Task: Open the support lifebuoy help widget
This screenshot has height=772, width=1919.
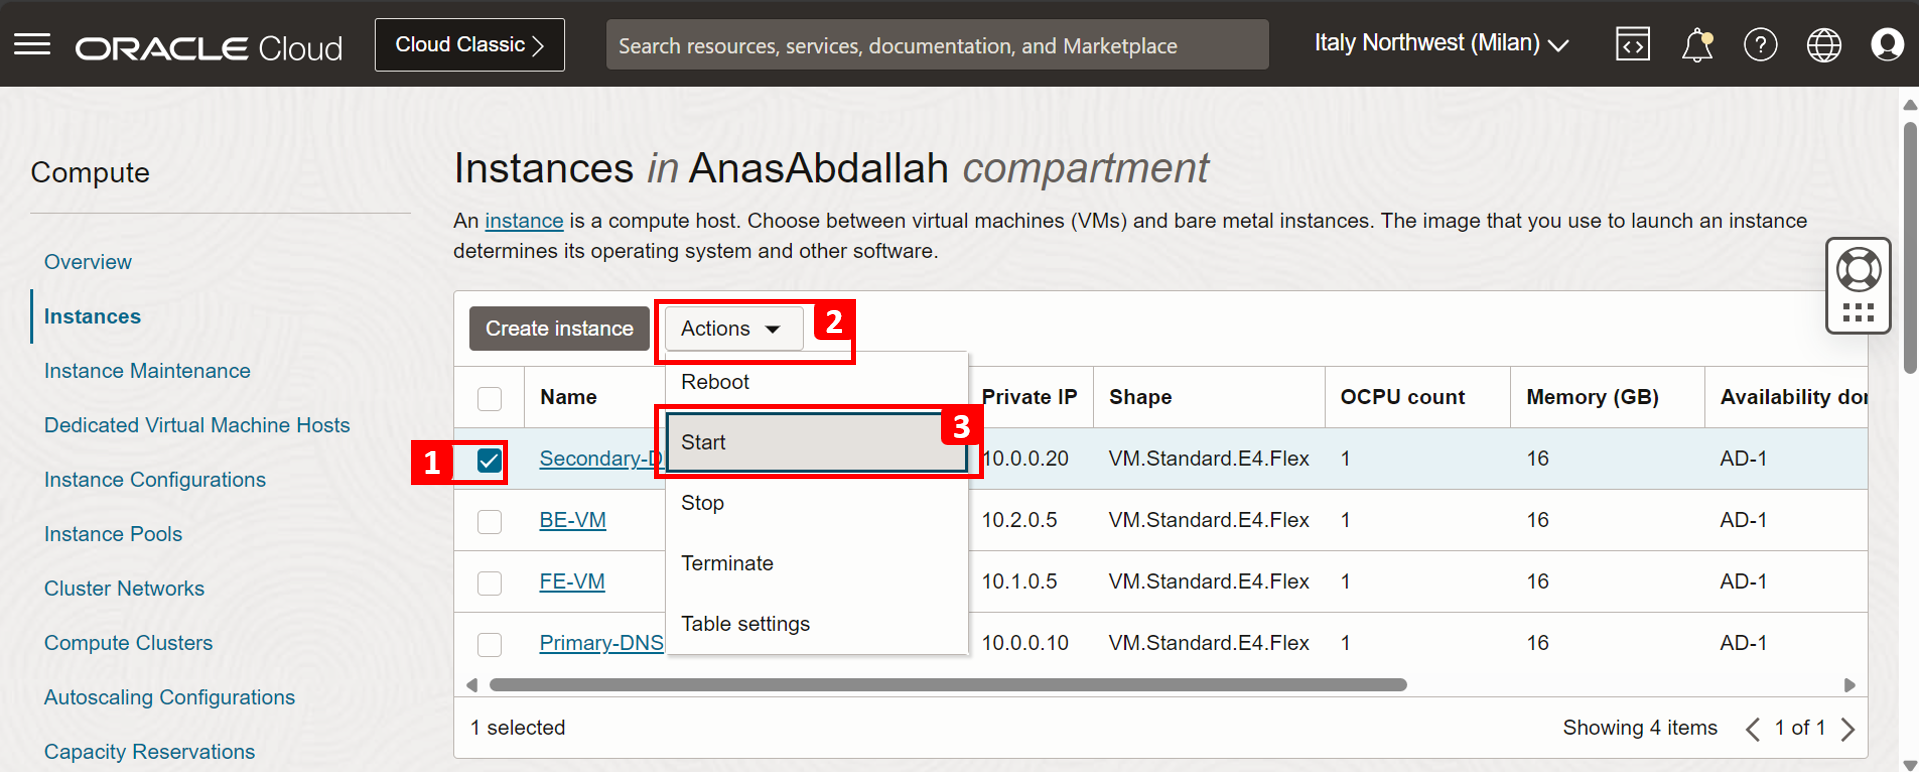Action: coord(1858,285)
